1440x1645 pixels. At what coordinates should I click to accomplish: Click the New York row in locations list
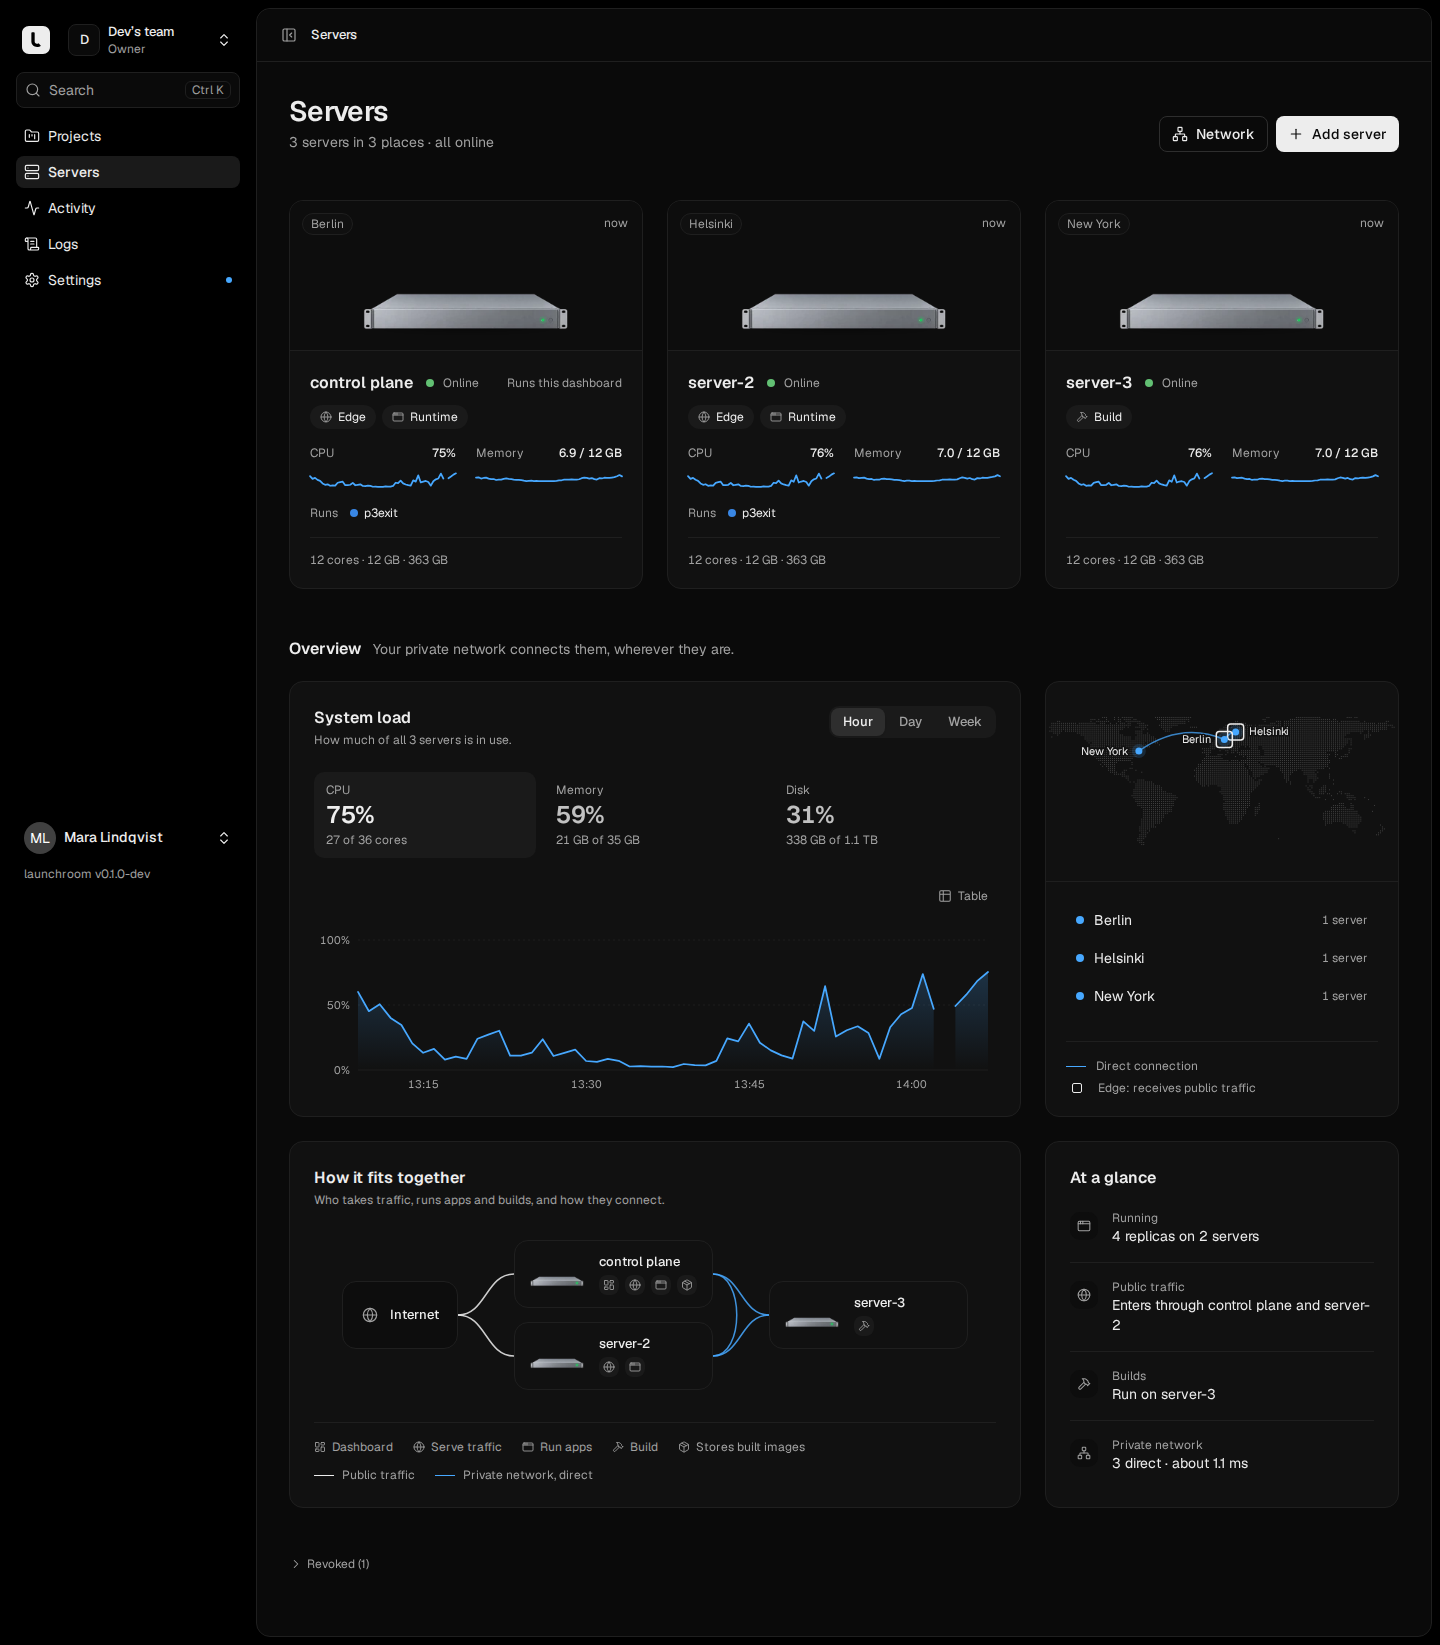[x=1222, y=996]
